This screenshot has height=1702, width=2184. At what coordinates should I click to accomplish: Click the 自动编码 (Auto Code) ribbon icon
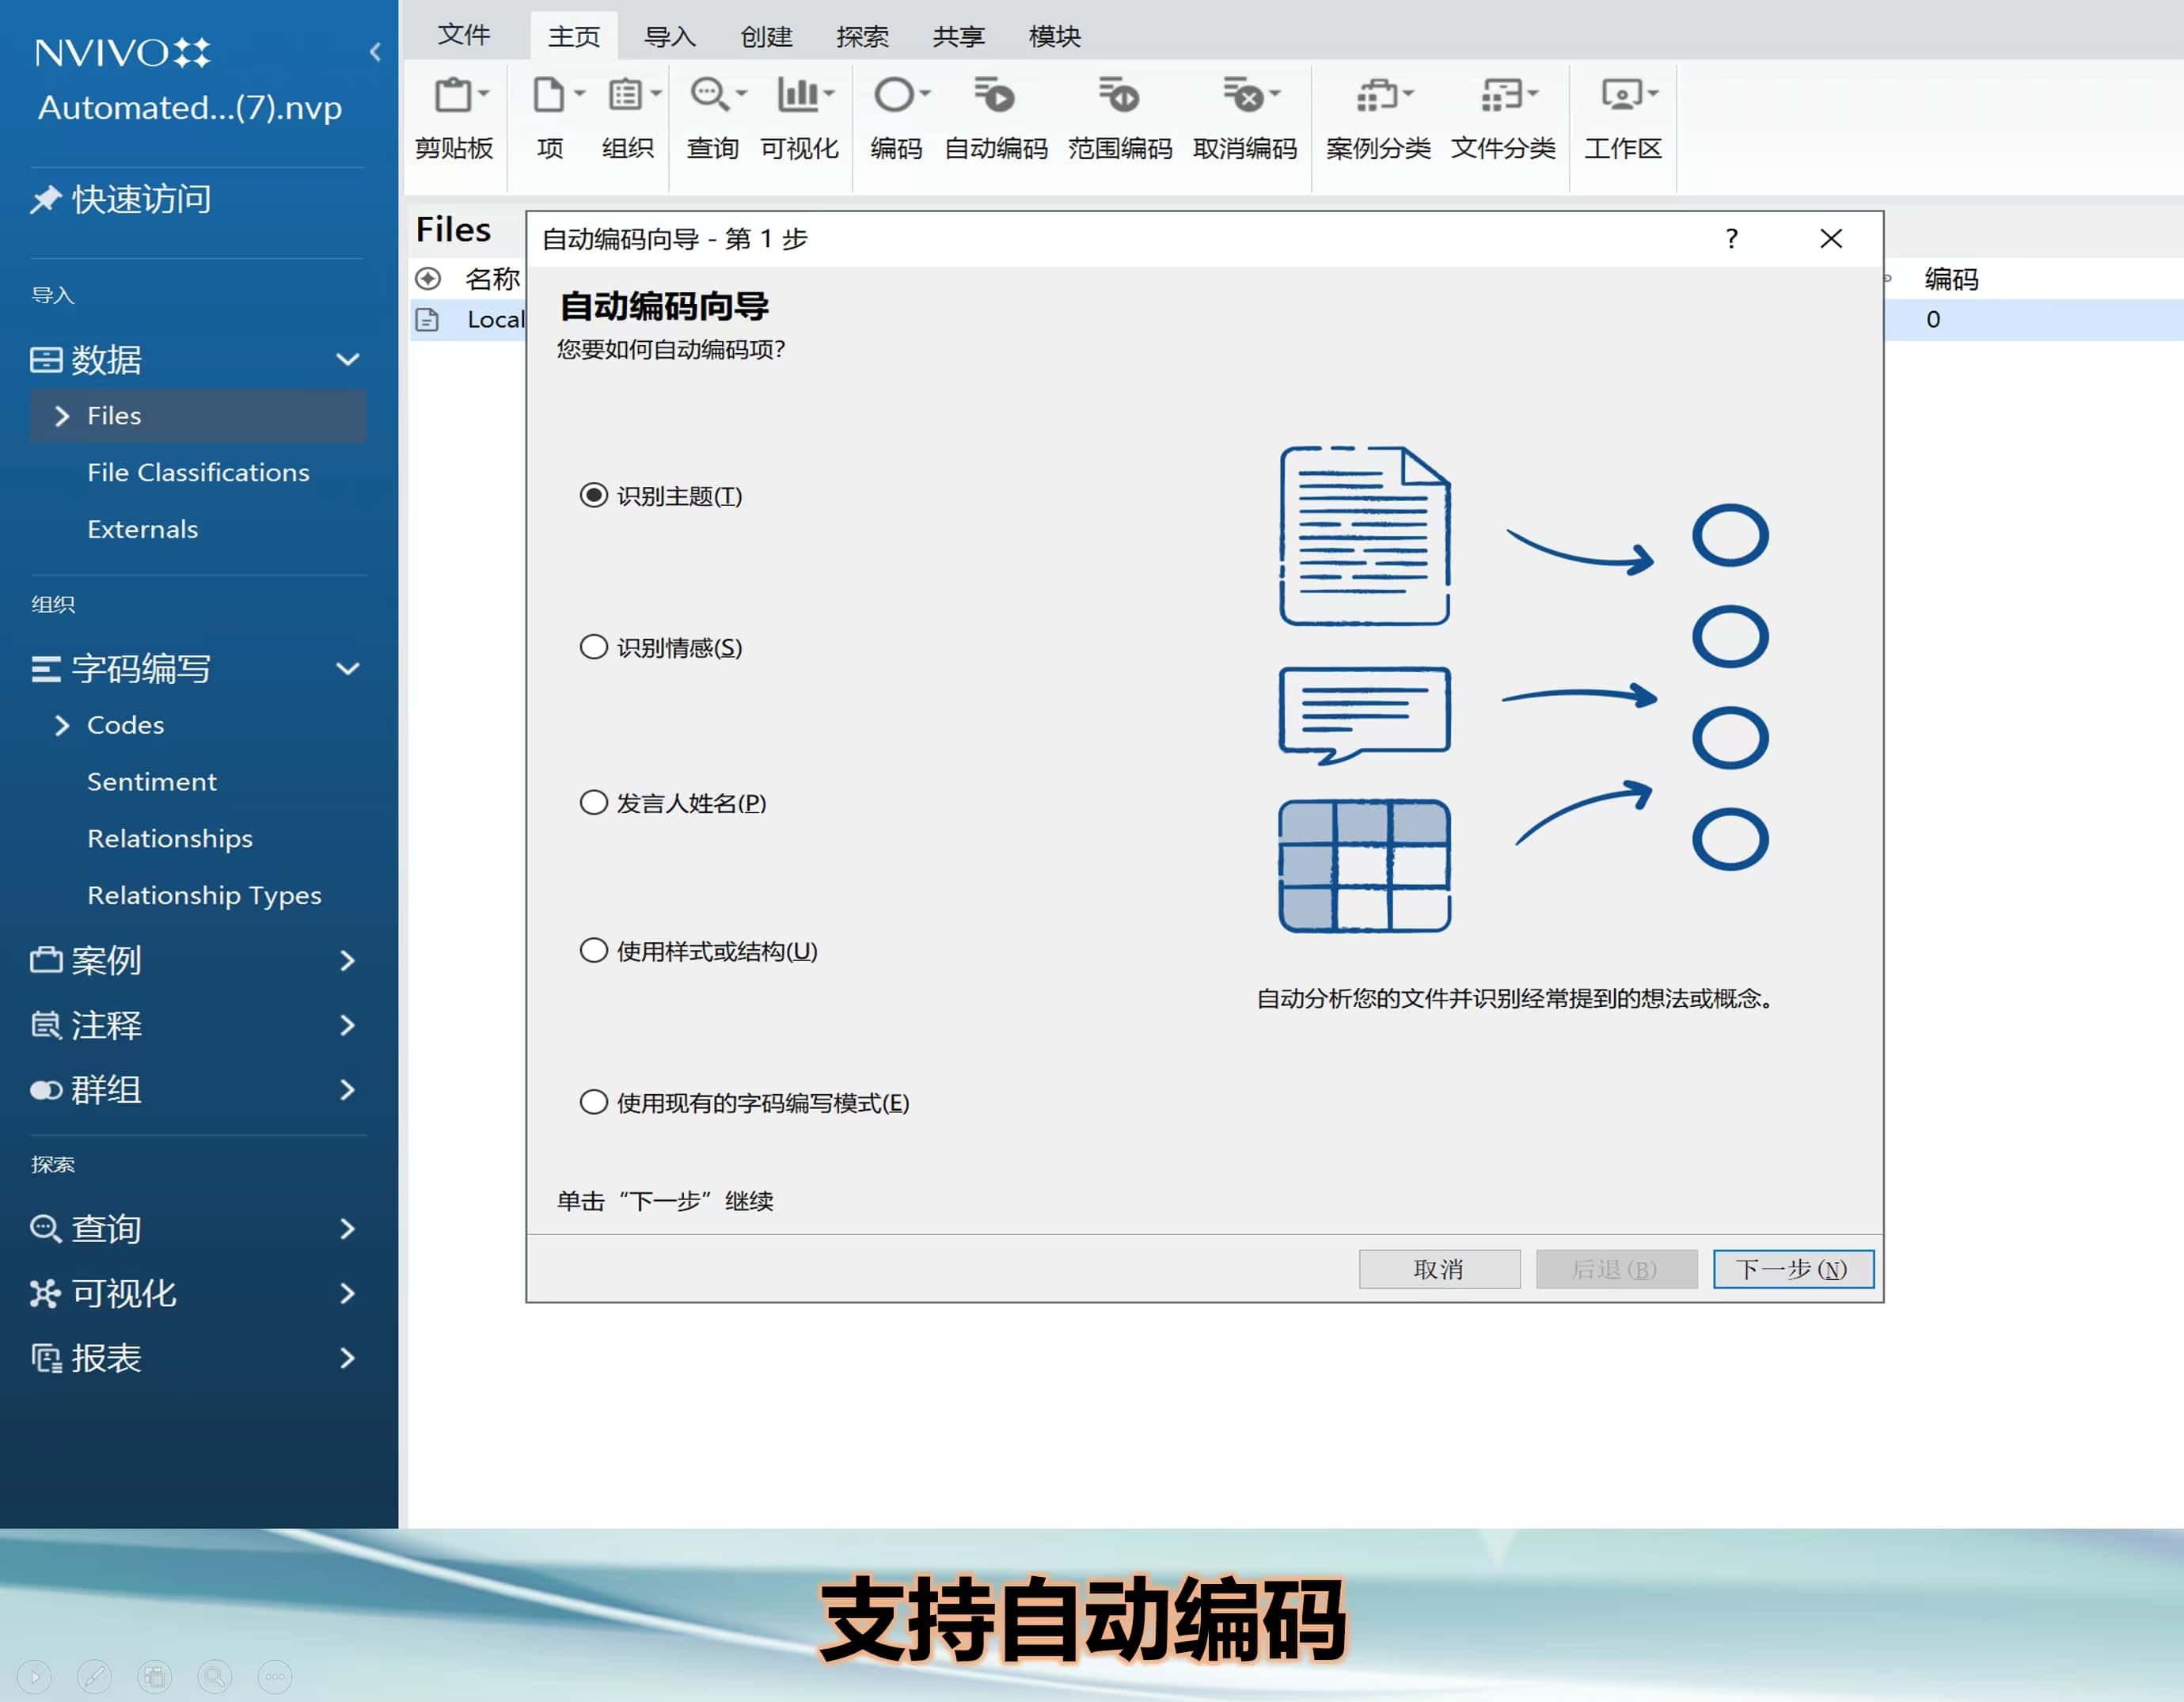pyautogui.click(x=995, y=97)
